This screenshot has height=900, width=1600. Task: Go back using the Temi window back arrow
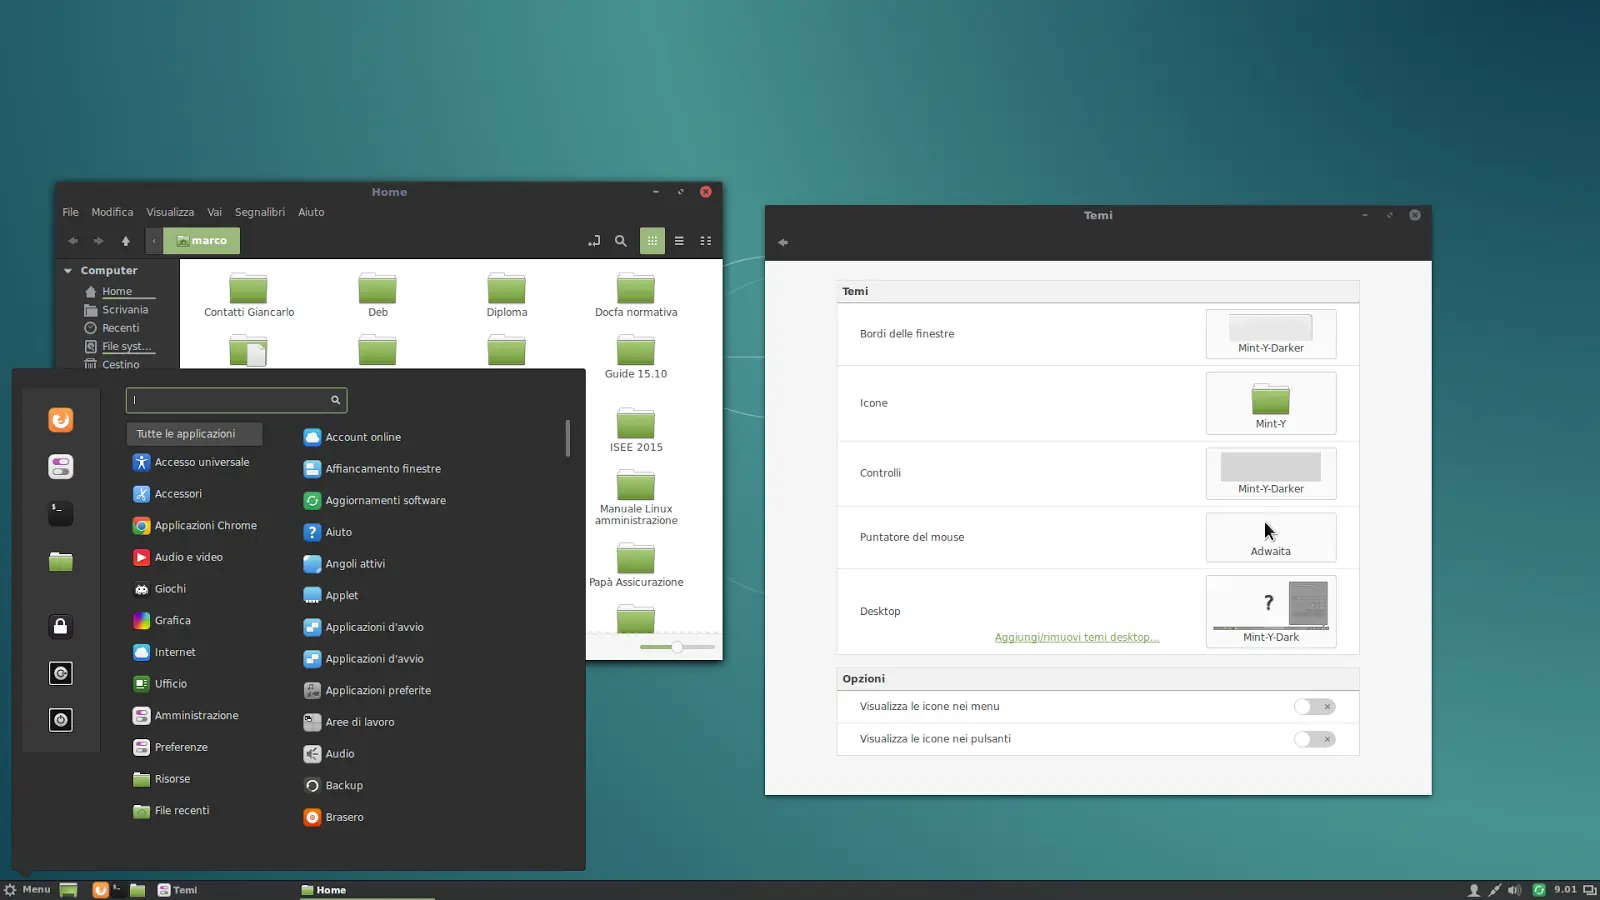pyautogui.click(x=783, y=242)
